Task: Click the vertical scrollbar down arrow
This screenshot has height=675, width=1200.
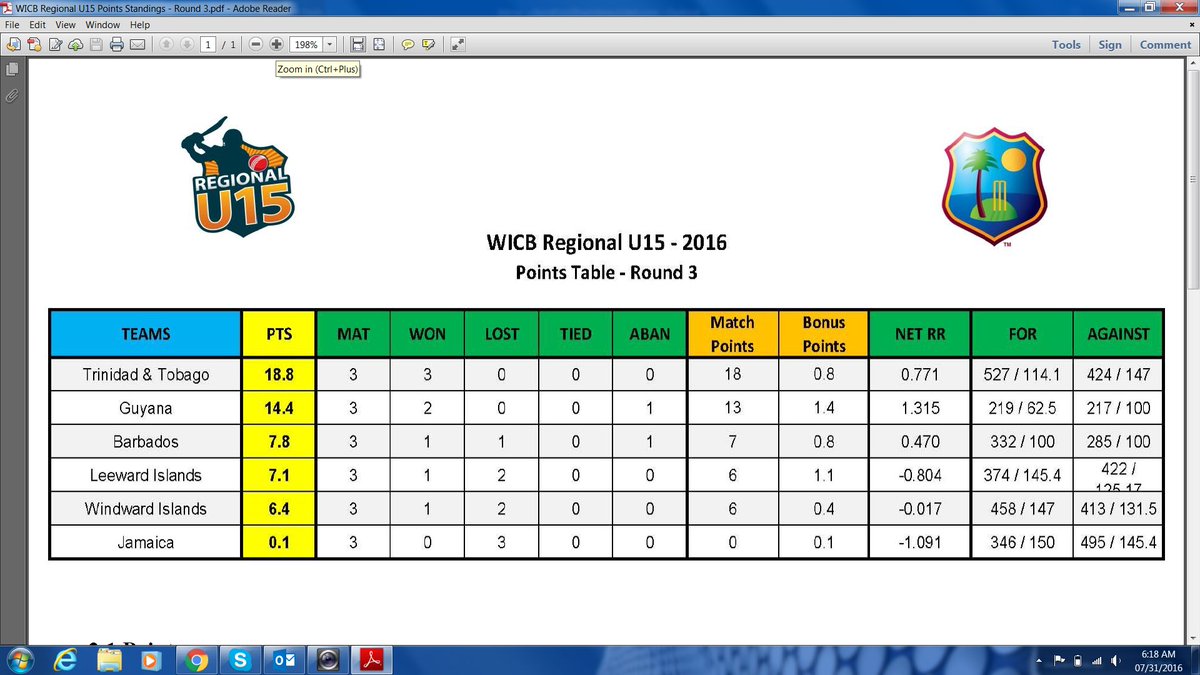Action: 1192,637
